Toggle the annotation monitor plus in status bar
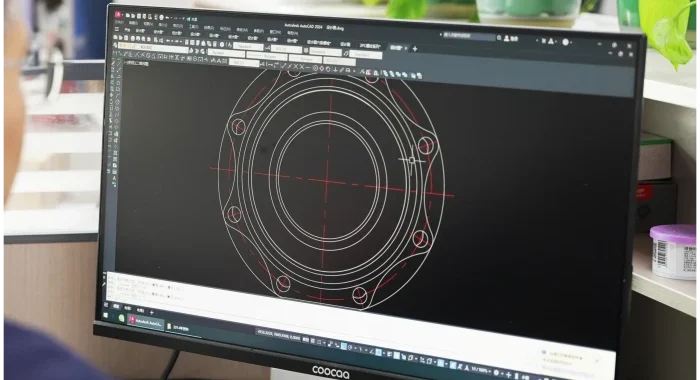This screenshot has width=700, height=380. [x=508, y=374]
